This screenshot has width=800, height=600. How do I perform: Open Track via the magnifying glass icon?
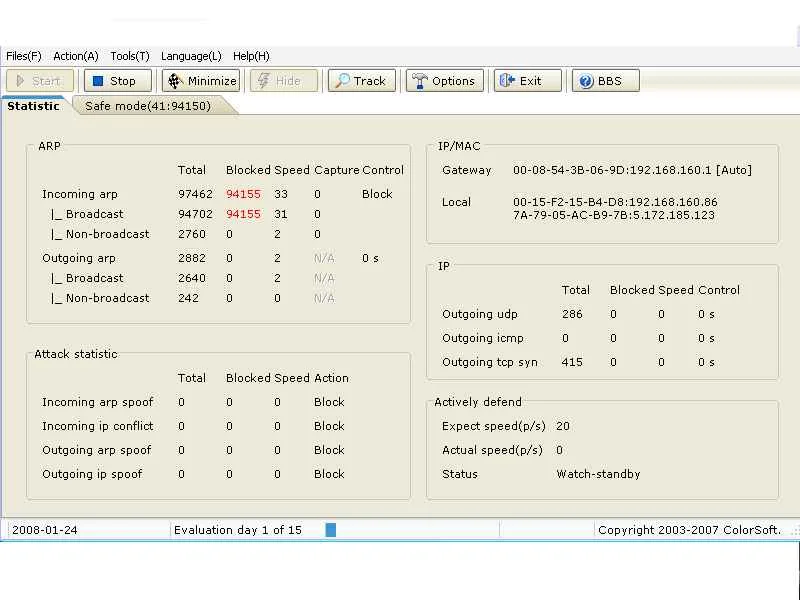click(343, 81)
